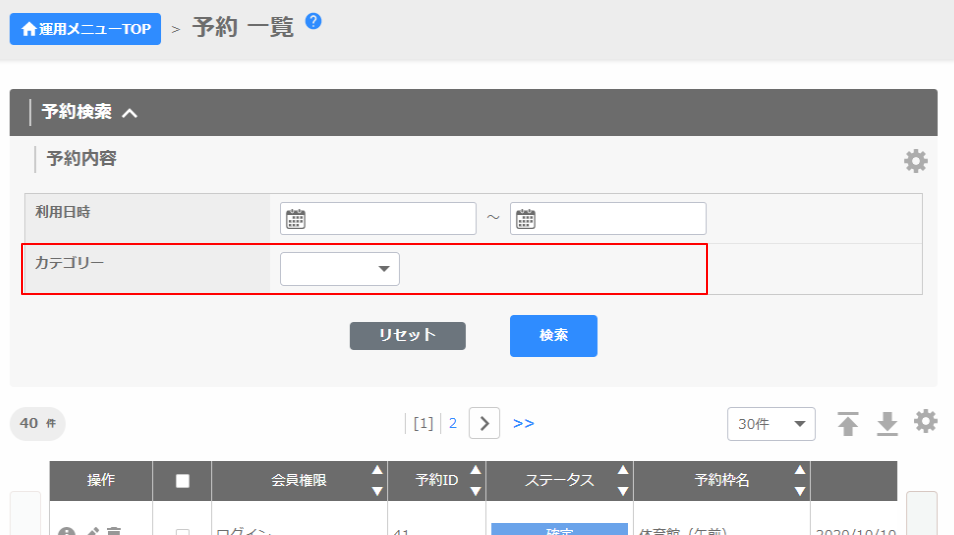Viewport: 954px width, 535px height.
Task: Open the 30件 per-page dropdown
Action: tap(770, 424)
